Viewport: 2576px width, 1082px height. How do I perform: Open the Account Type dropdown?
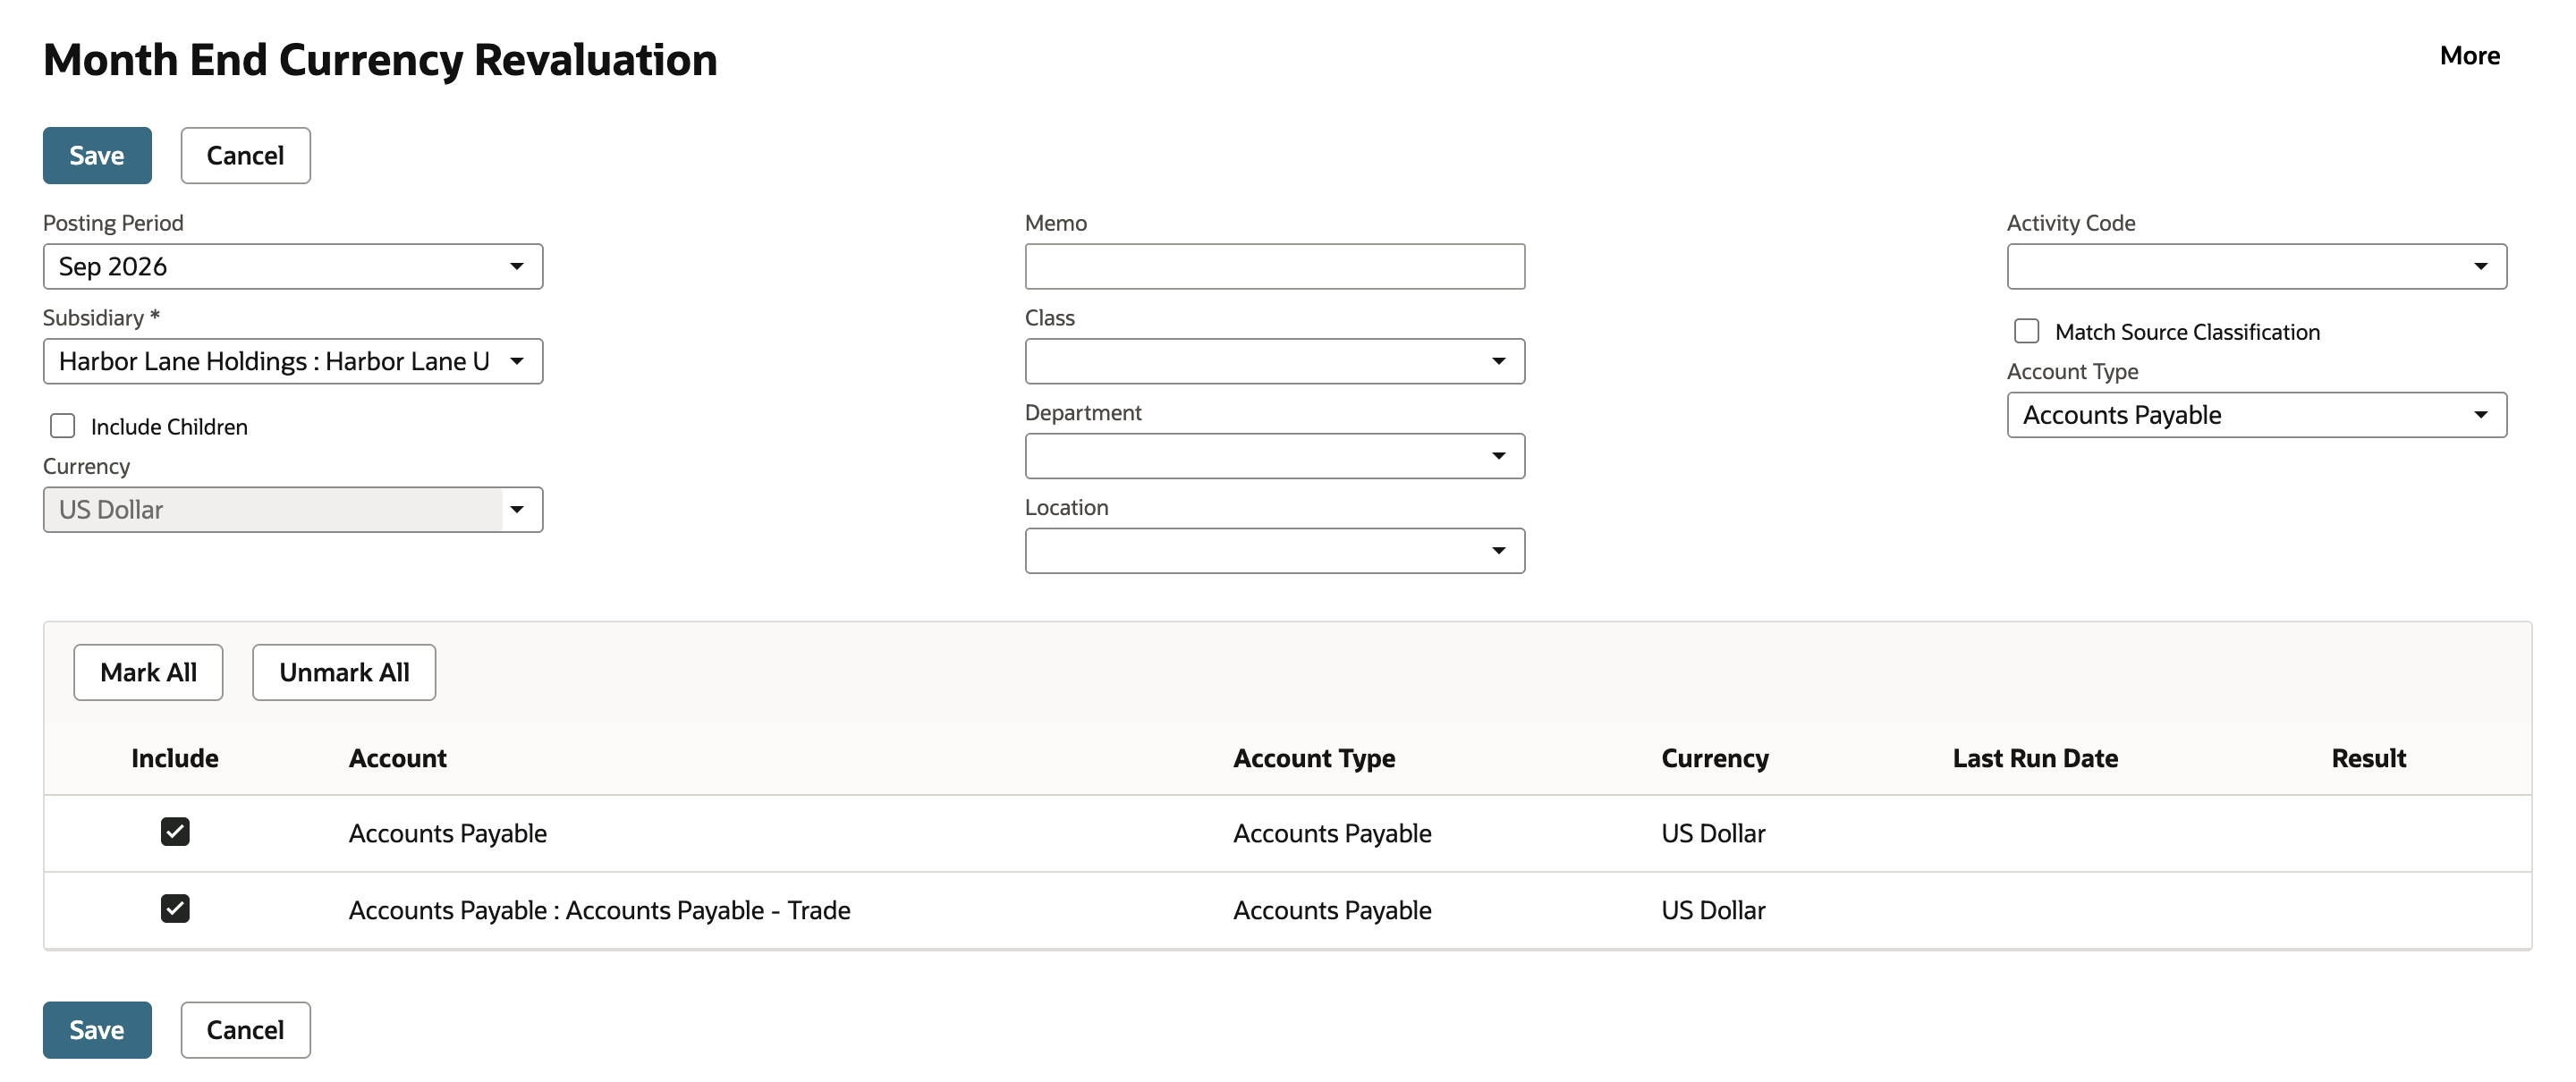click(2257, 415)
